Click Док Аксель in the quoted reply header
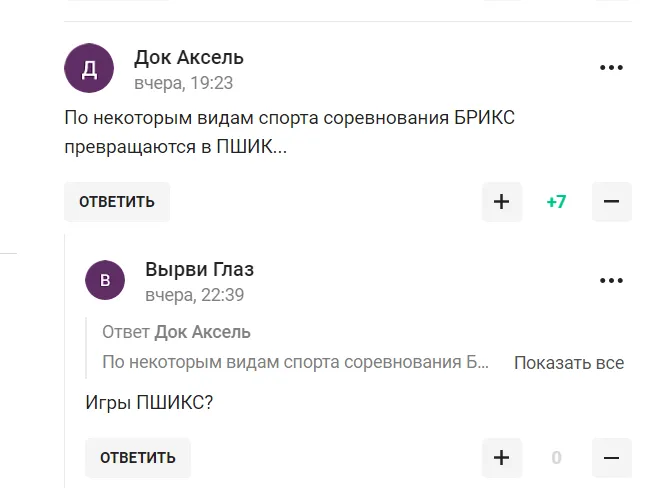This screenshot has height=498, width=669. (x=202, y=332)
